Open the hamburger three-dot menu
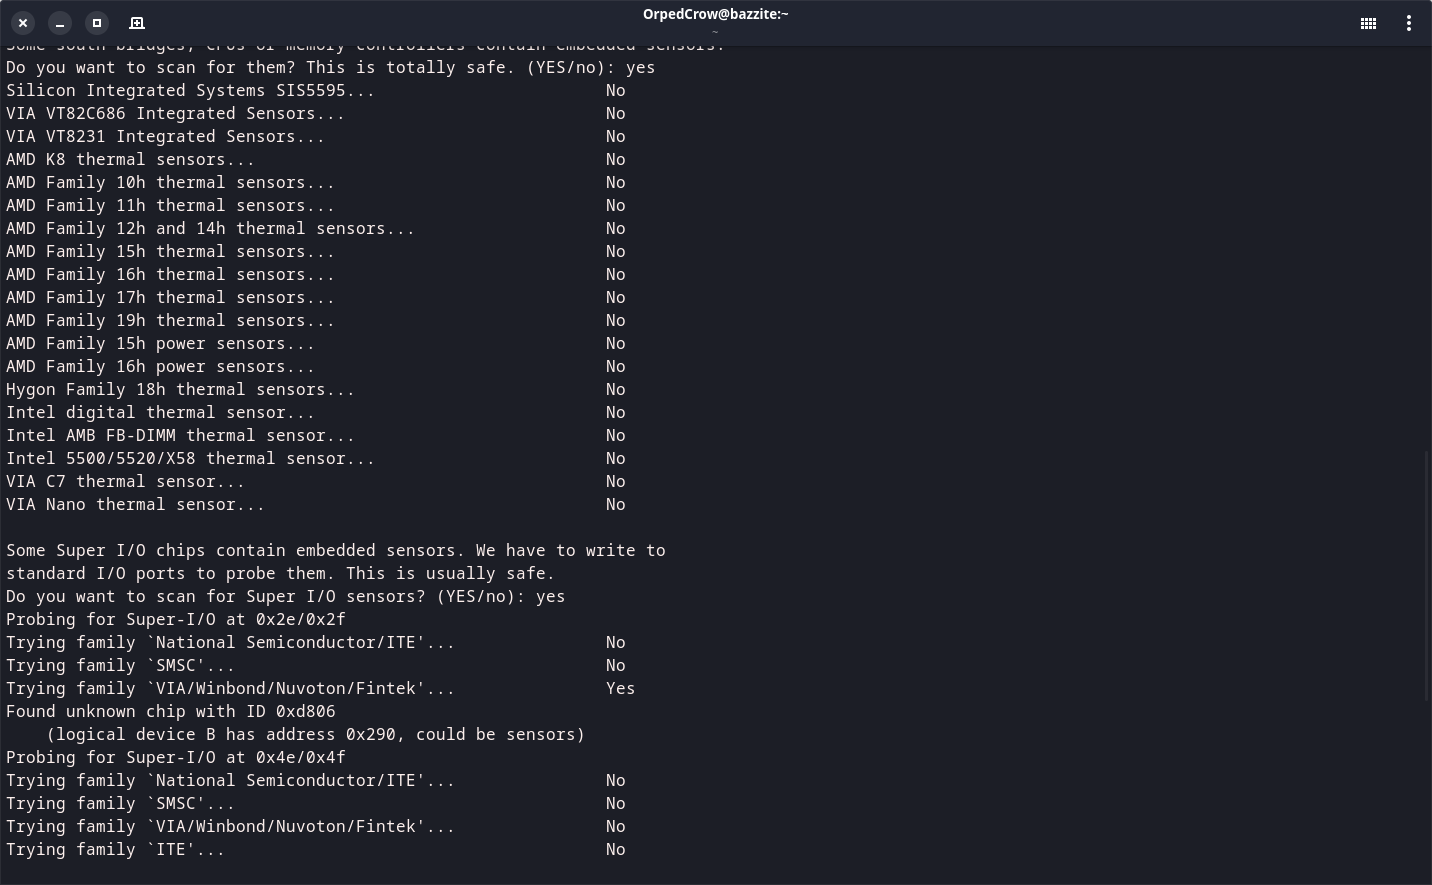This screenshot has width=1432, height=885. 1409,23
